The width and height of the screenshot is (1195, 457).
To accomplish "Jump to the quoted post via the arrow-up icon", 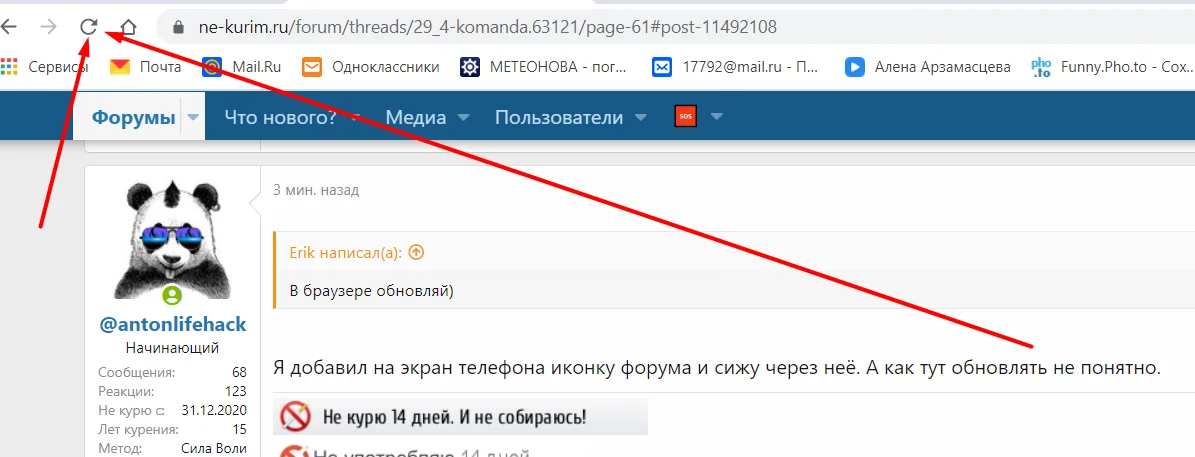I will click(x=416, y=253).
